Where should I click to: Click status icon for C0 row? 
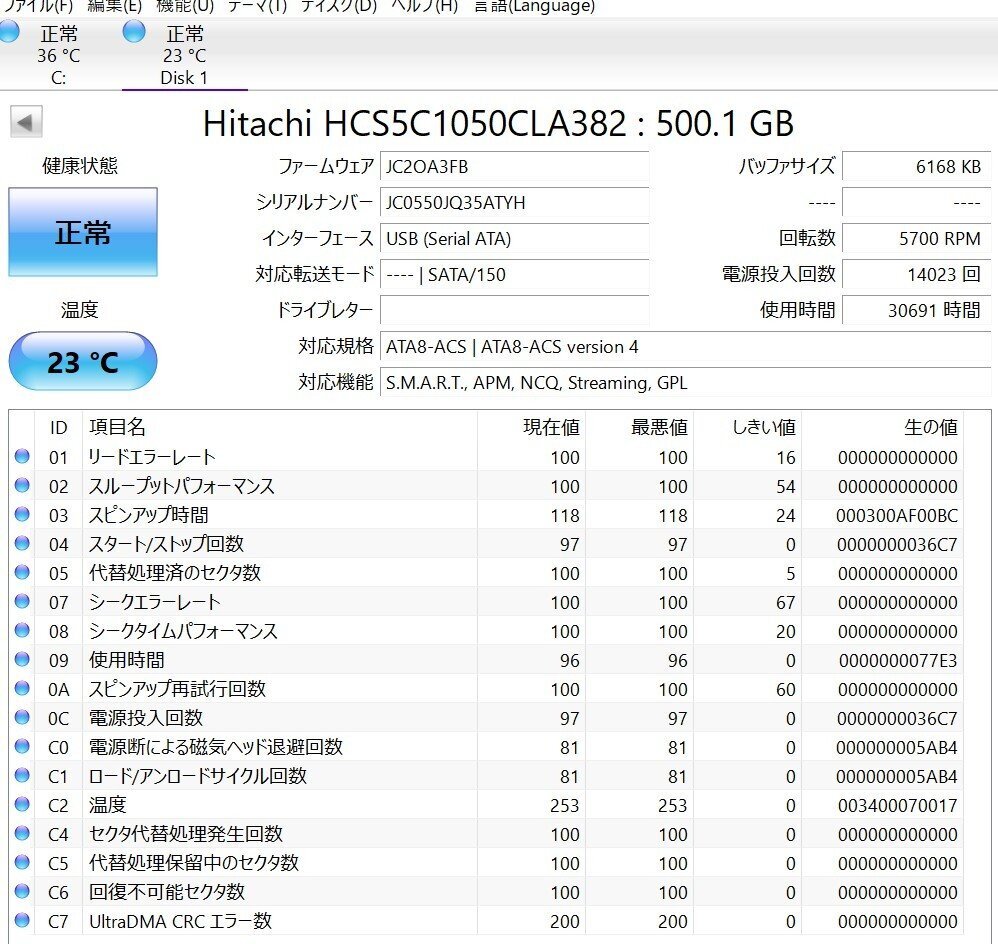[22, 745]
